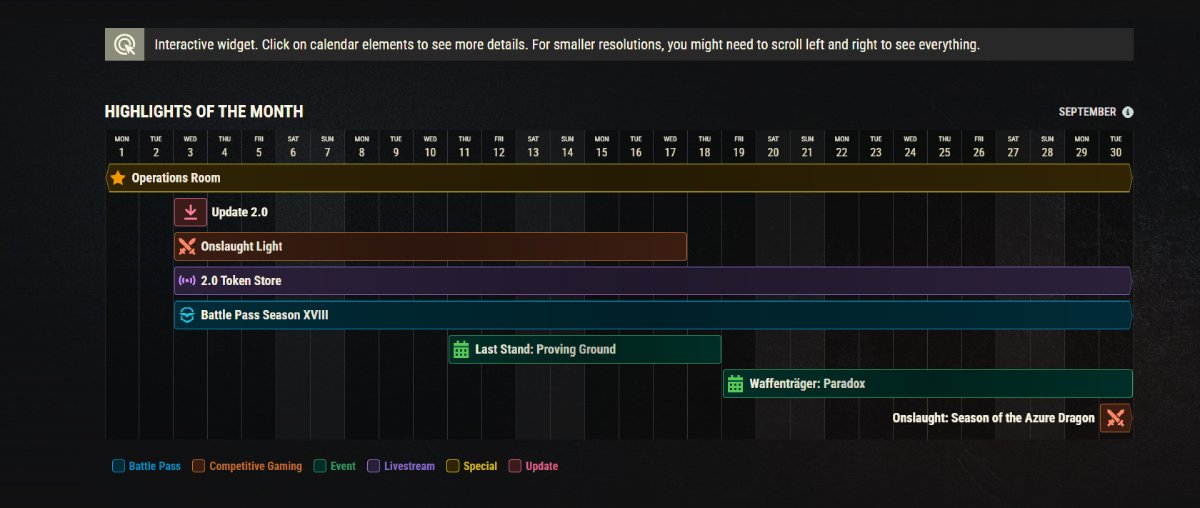The image size is (1200, 508).
Task: Click the interactive widget cursor icon
Action: click(x=125, y=44)
